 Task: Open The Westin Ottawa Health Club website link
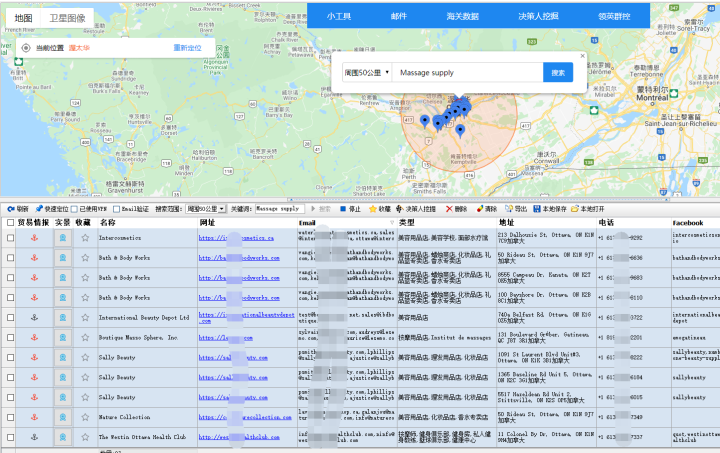click(239, 437)
